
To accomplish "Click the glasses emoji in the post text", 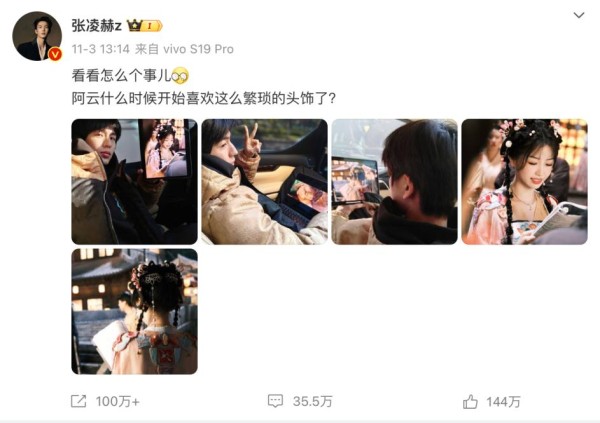I will [180, 75].
